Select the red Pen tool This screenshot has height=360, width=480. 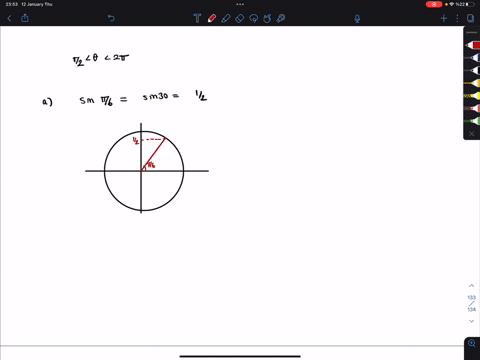[x=211, y=18]
